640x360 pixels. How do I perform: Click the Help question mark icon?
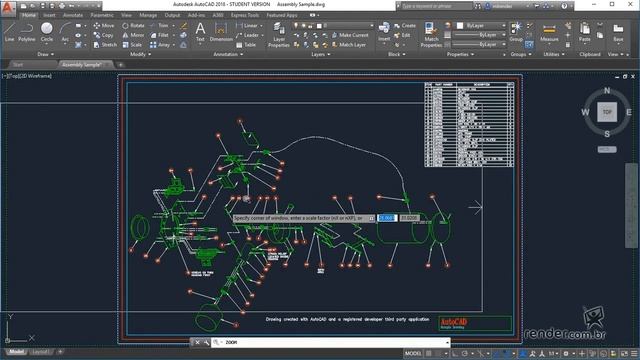[x=564, y=6]
